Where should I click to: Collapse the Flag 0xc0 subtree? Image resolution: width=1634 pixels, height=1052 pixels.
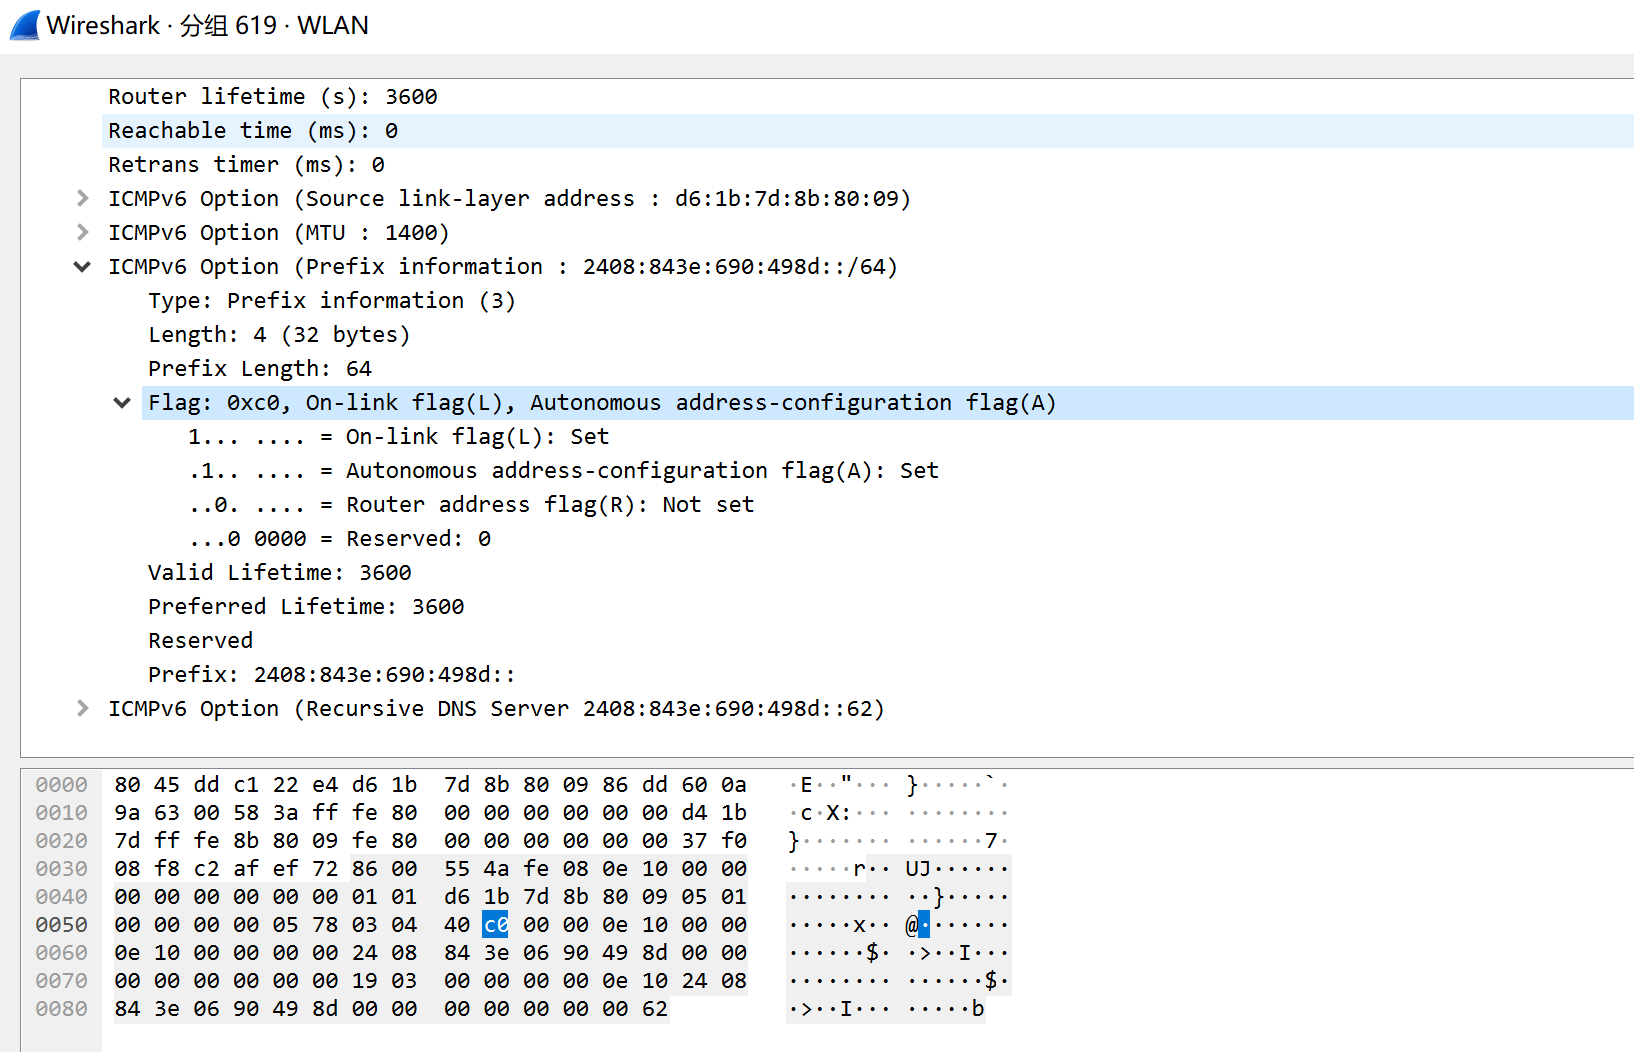coord(122,403)
